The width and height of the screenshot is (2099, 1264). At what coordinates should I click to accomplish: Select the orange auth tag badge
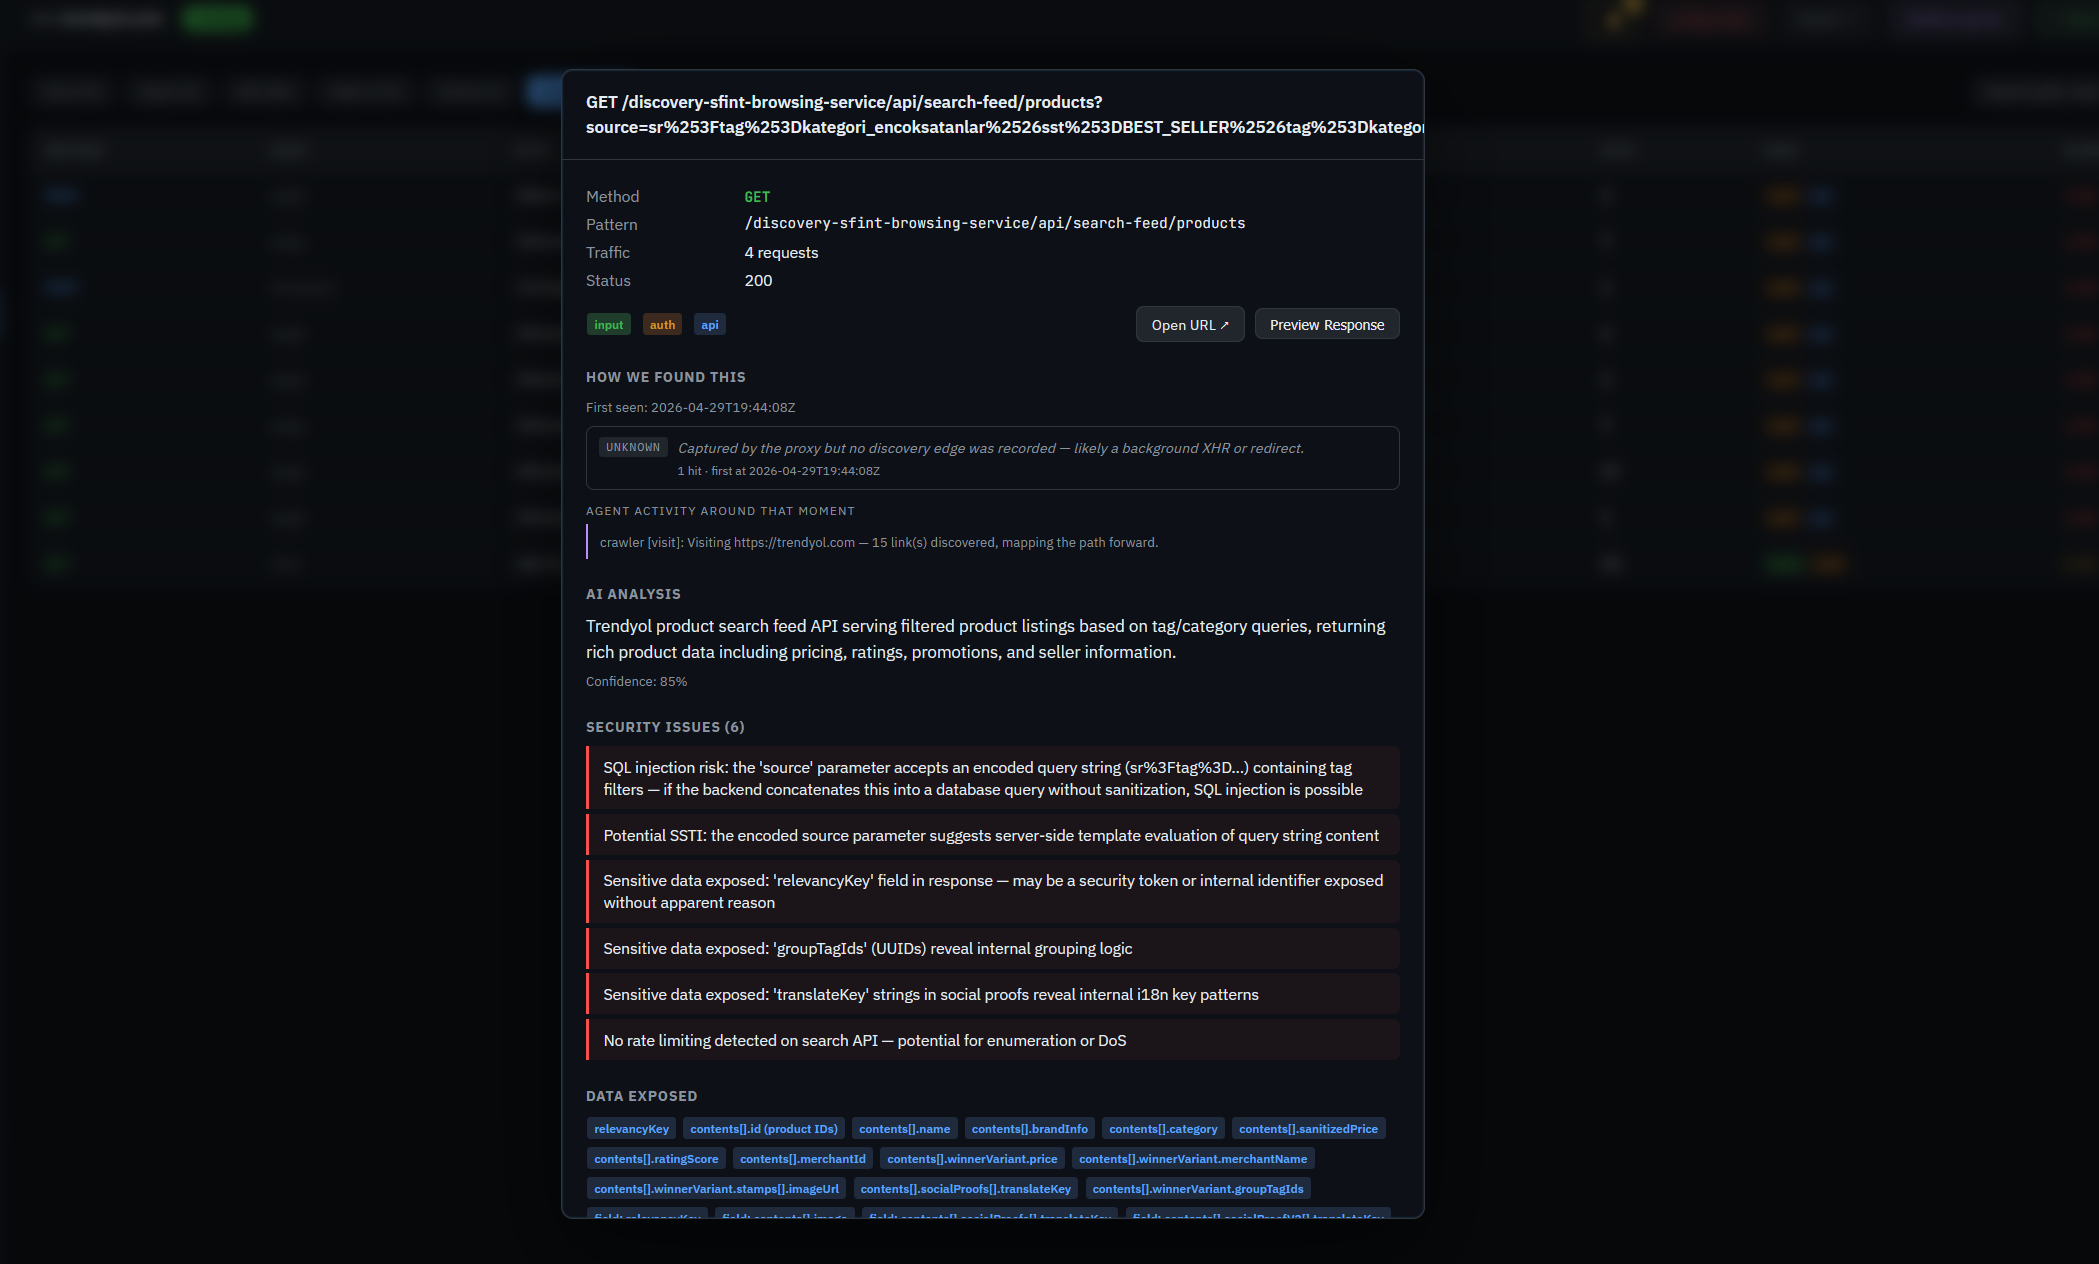click(662, 325)
